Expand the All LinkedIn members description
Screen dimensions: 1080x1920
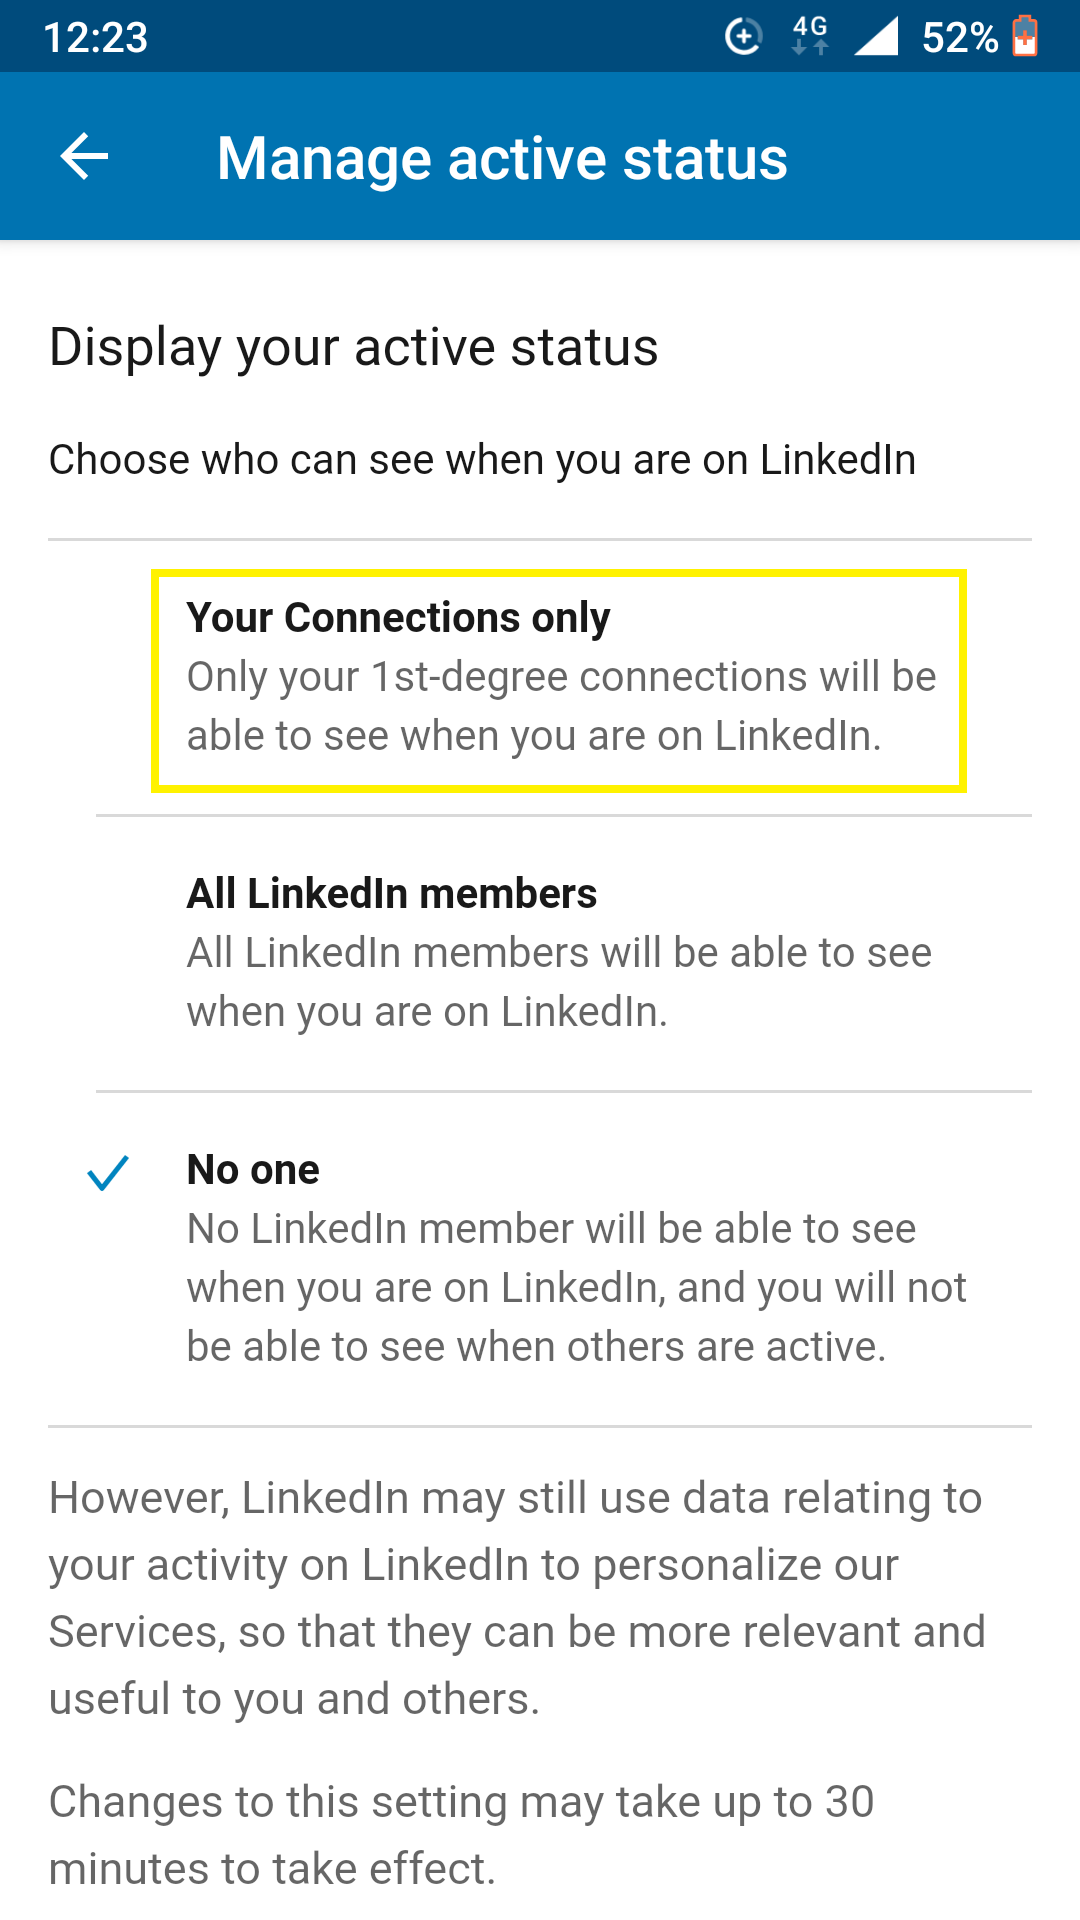(x=559, y=981)
